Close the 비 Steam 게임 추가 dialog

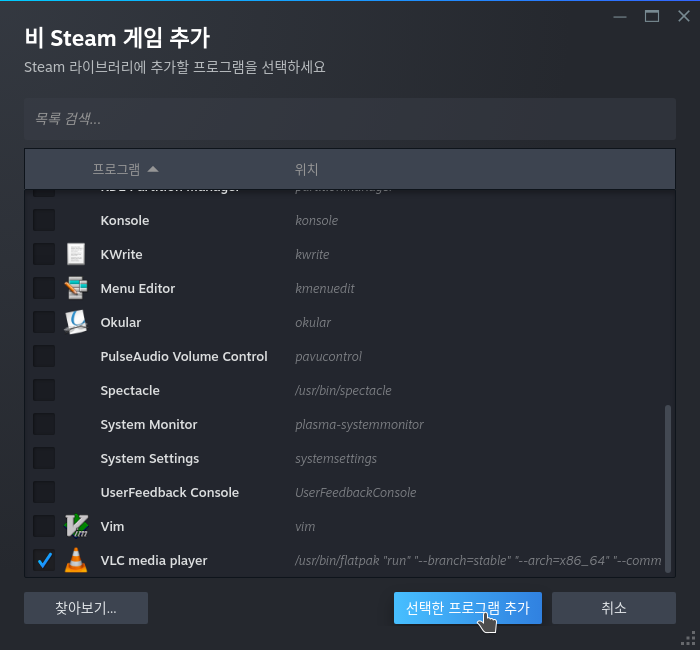tap(683, 17)
